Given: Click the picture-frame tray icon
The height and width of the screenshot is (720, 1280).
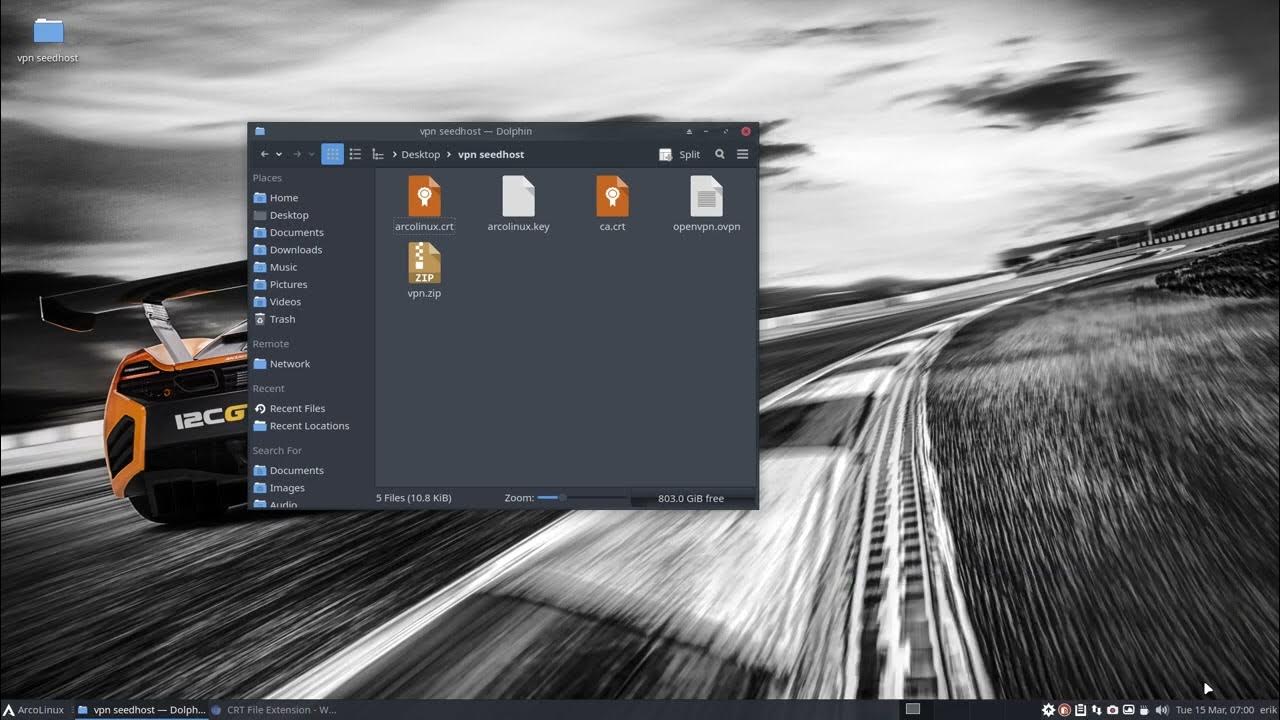Looking at the screenshot, I should point(1129,710).
